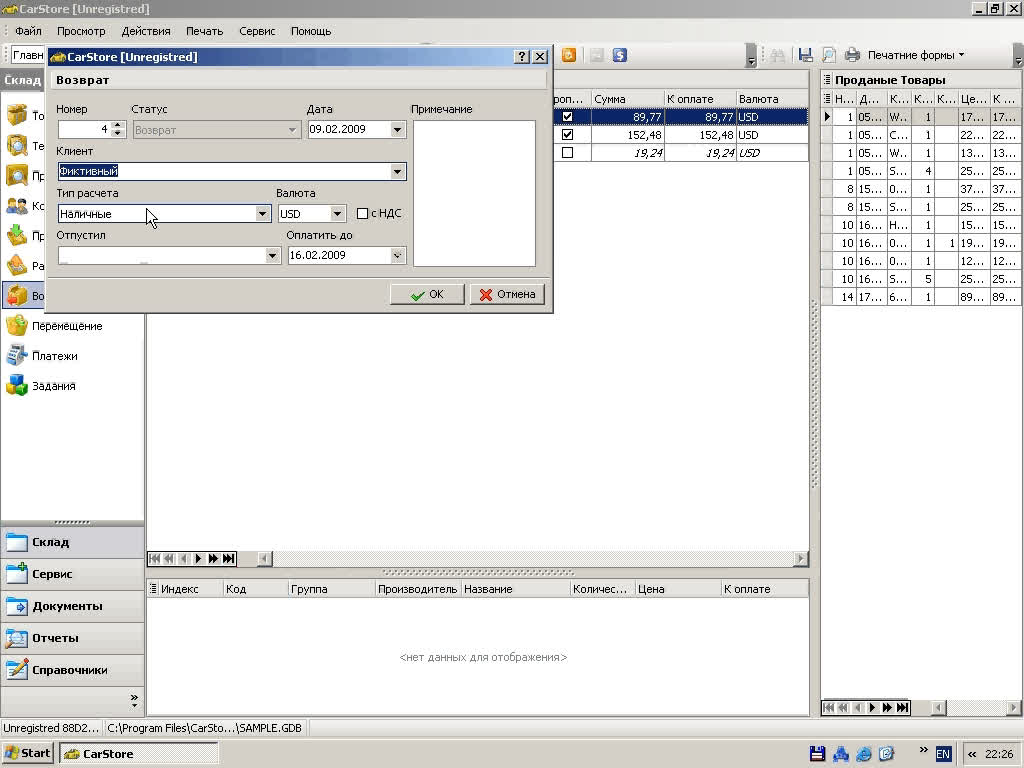The height and width of the screenshot is (768, 1024).
Task: Open the Клиент dropdown arrow
Action: (397, 172)
